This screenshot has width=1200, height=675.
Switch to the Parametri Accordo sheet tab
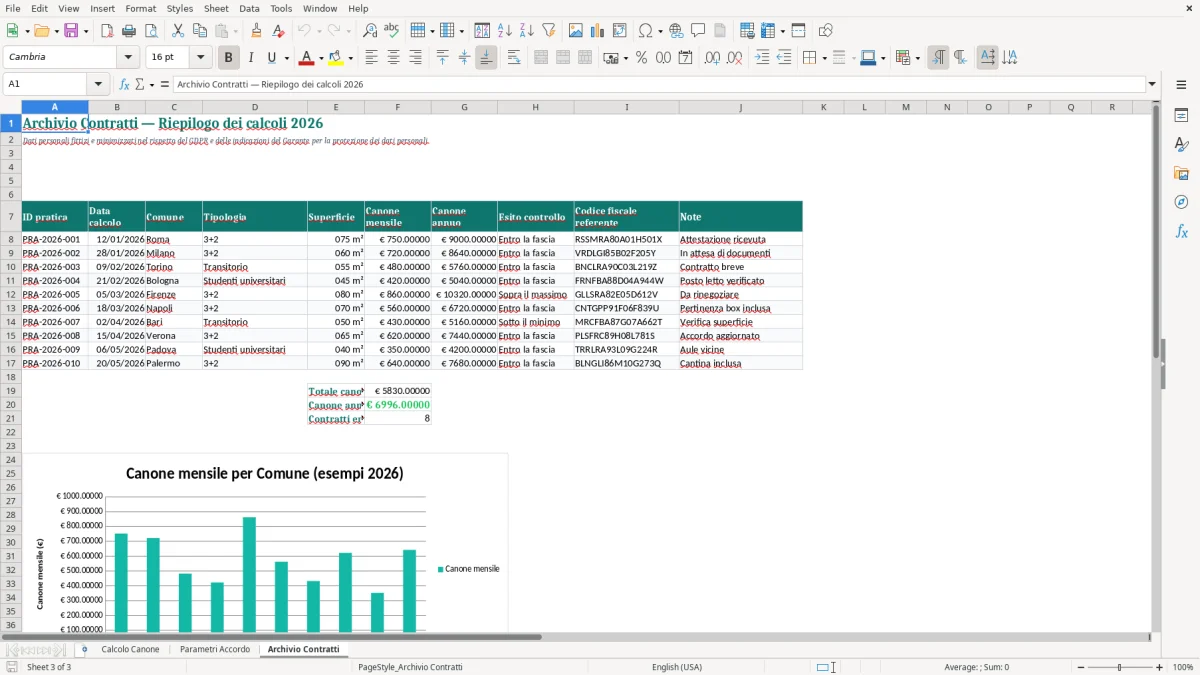point(215,649)
